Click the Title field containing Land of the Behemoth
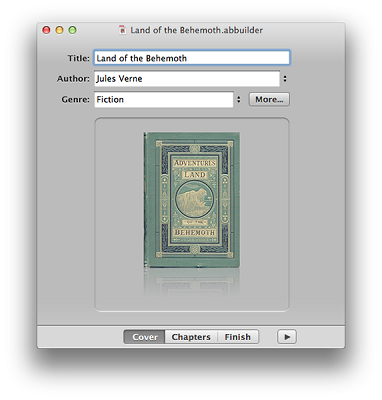The width and height of the screenshot is (382, 400). pyautogui.click(x=192, y=58)
